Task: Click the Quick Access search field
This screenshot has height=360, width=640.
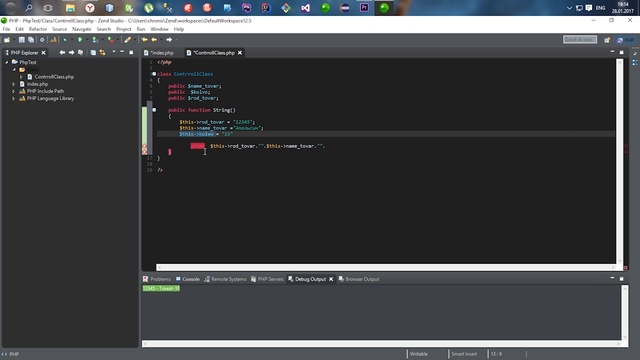Action: [580, 40]
